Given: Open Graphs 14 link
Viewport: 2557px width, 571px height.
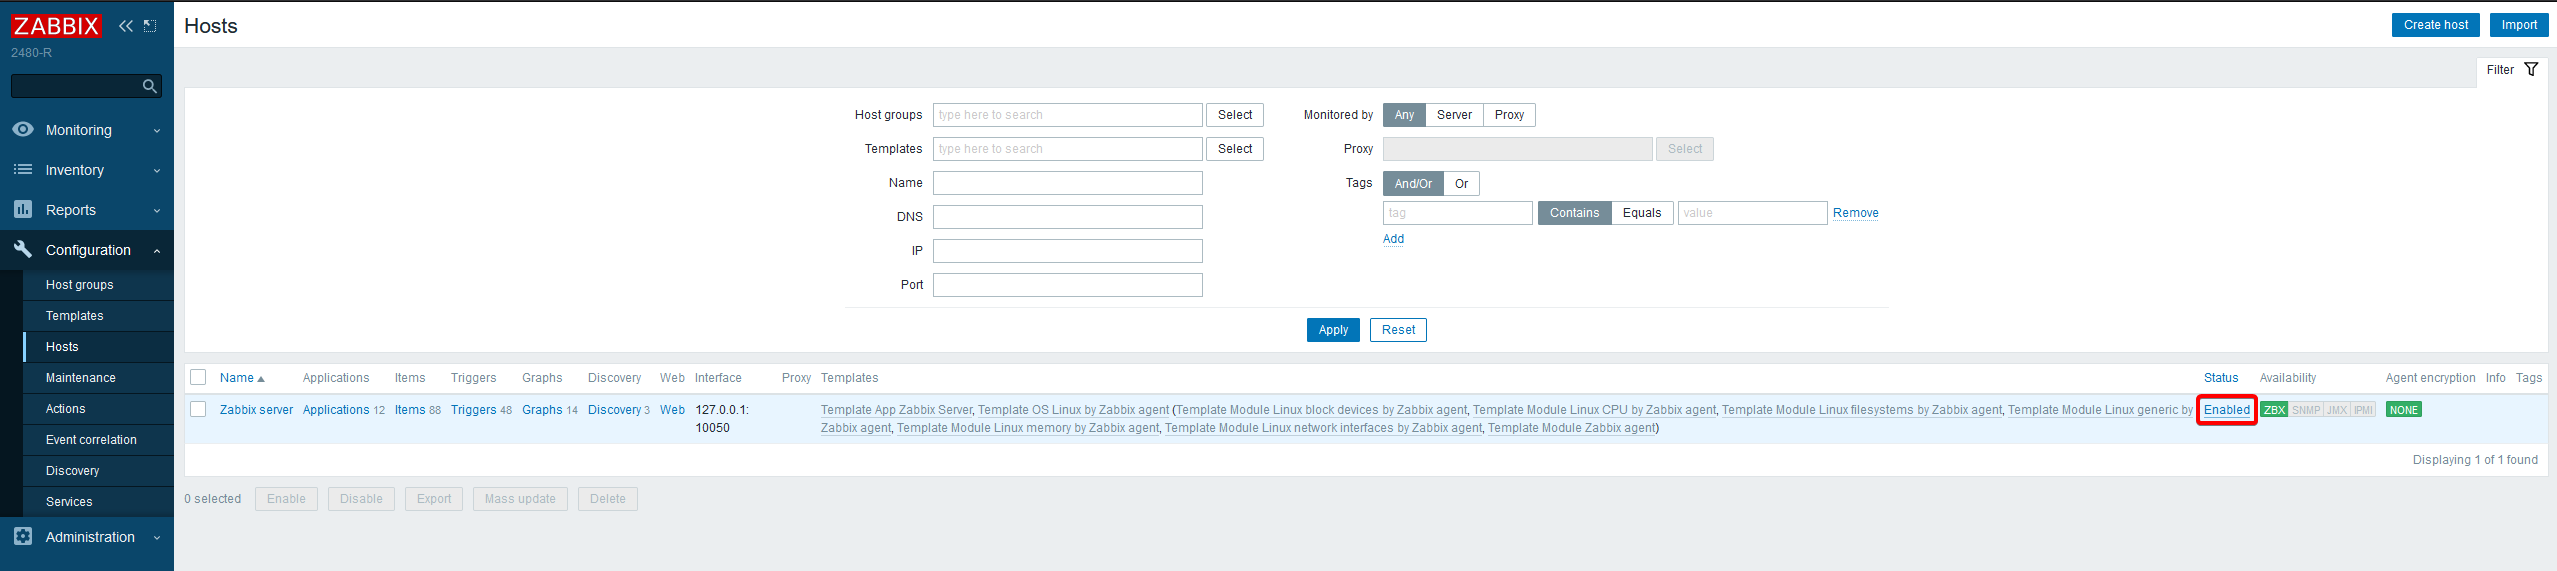Looking at the screenshot, I should (542, 410).
